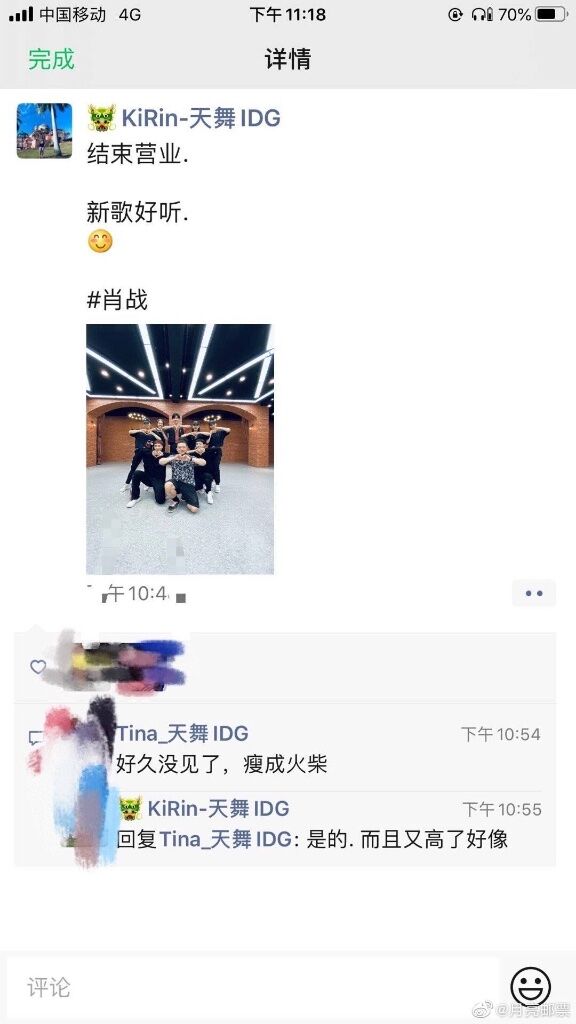Open the dance group photo

pyautogui.click(x=180, y=449)
